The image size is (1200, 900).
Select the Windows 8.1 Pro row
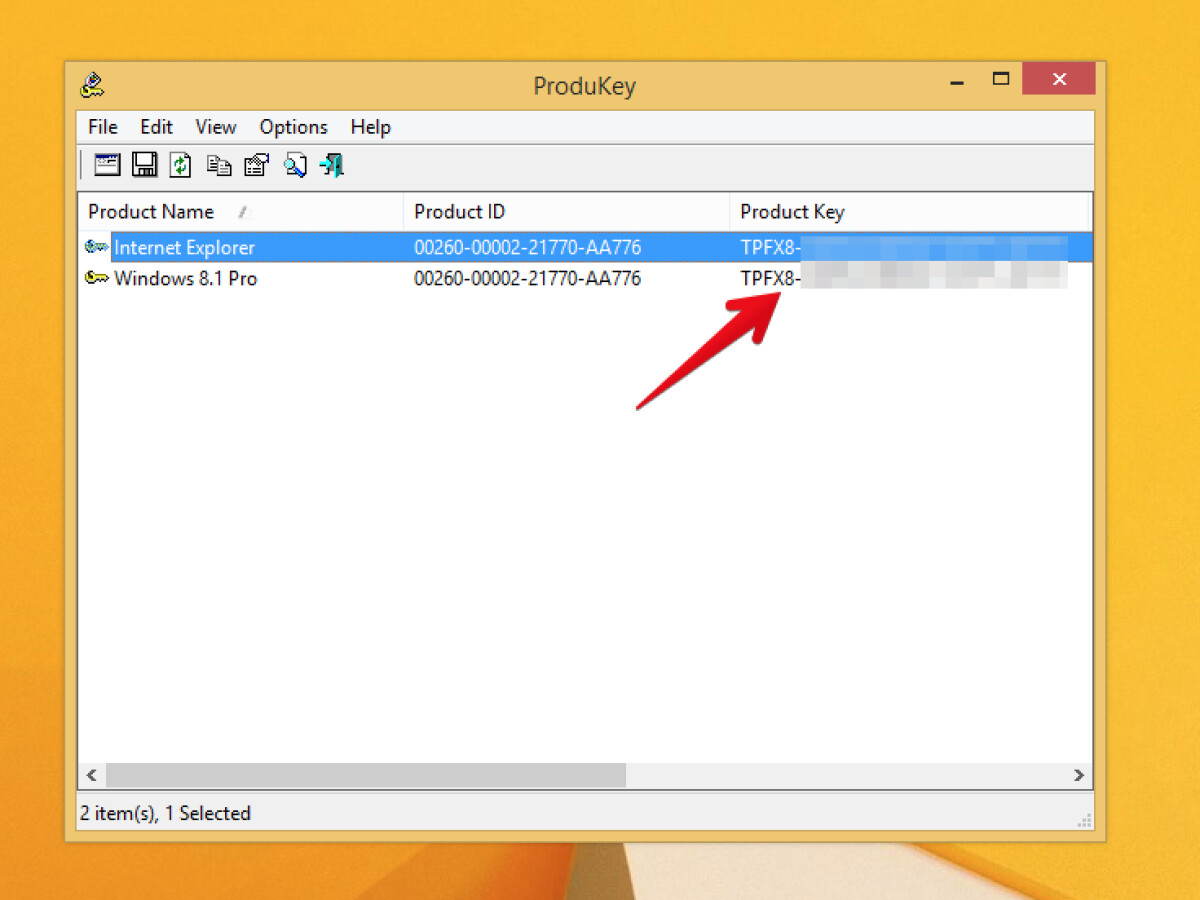pos(185,279)
